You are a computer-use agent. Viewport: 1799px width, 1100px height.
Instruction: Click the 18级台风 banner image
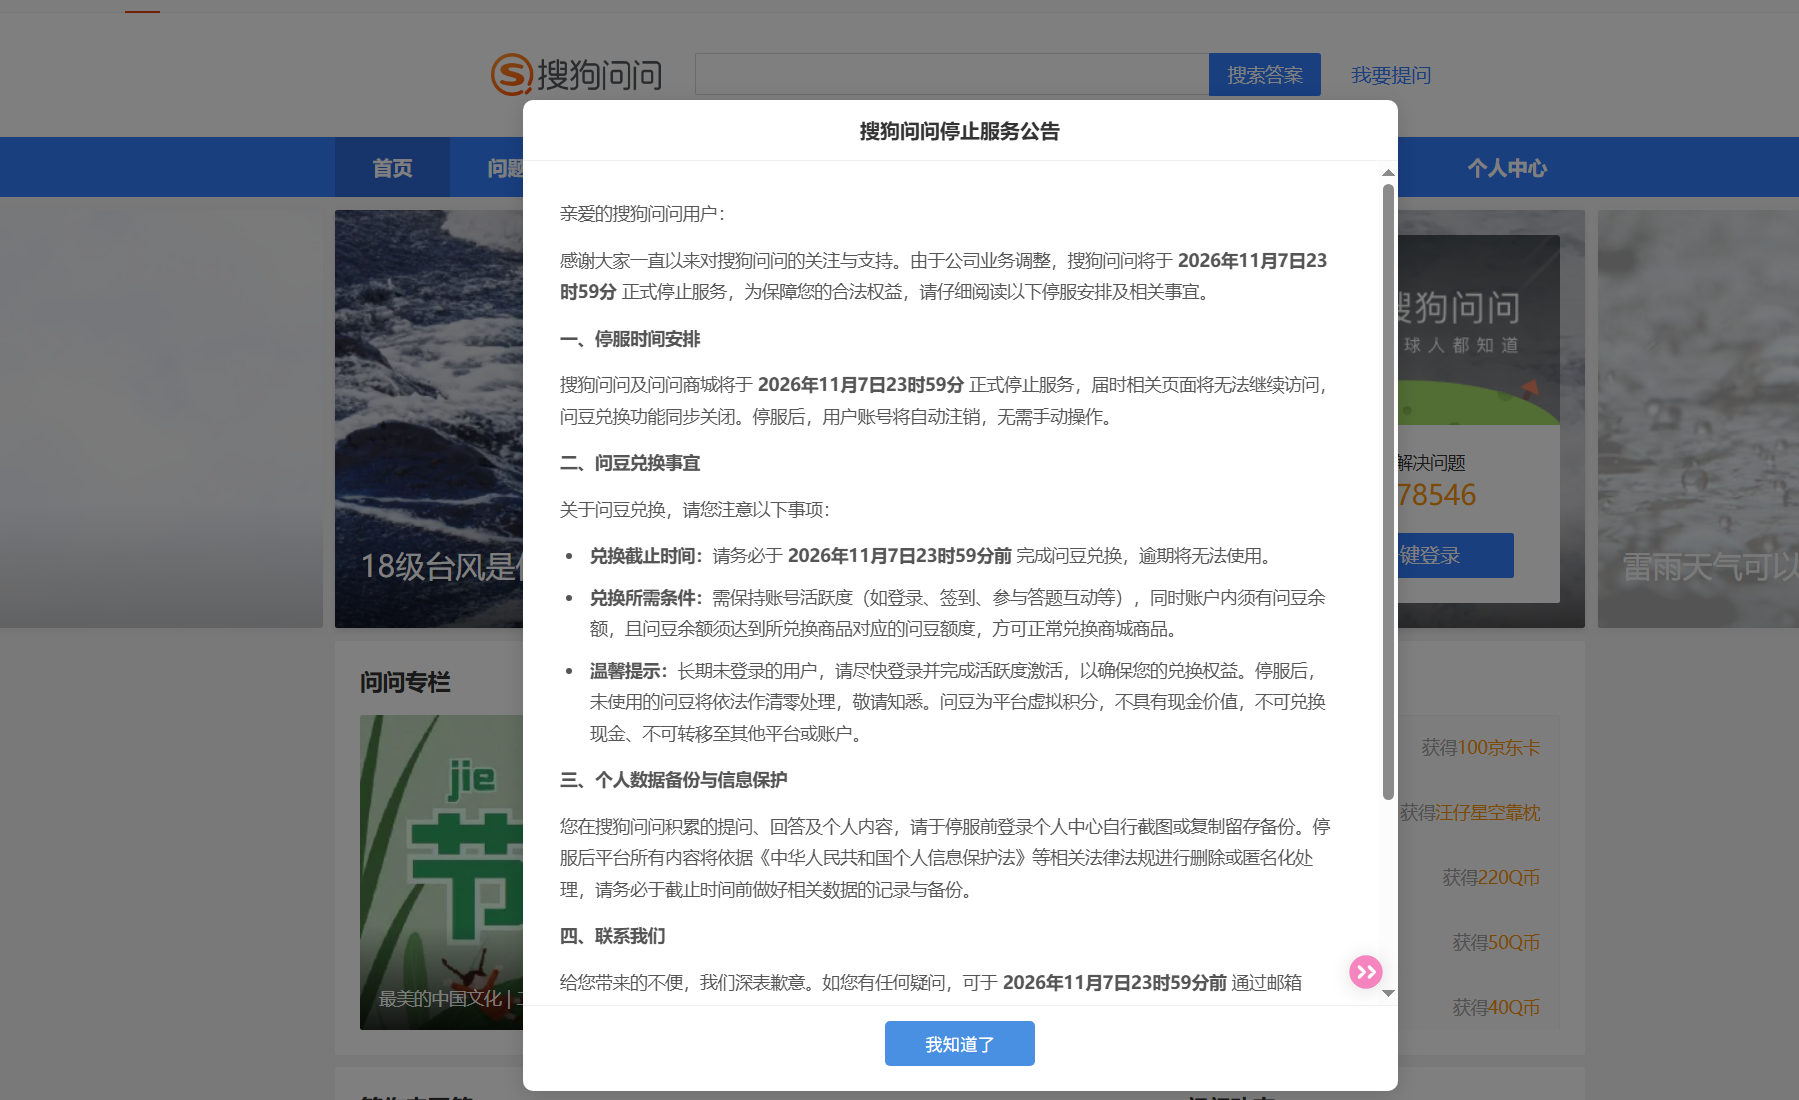click(429, 419)
